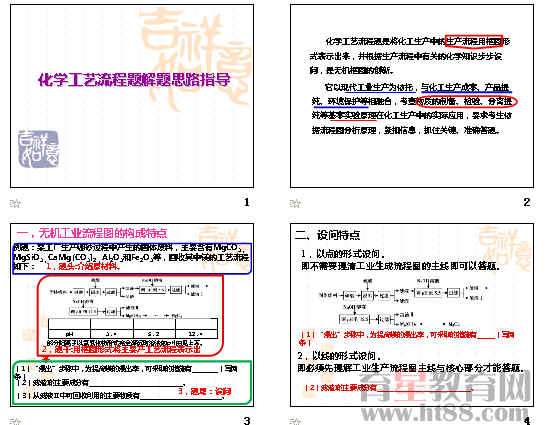Open slide 1 title thumbnail

click(132, 96)
